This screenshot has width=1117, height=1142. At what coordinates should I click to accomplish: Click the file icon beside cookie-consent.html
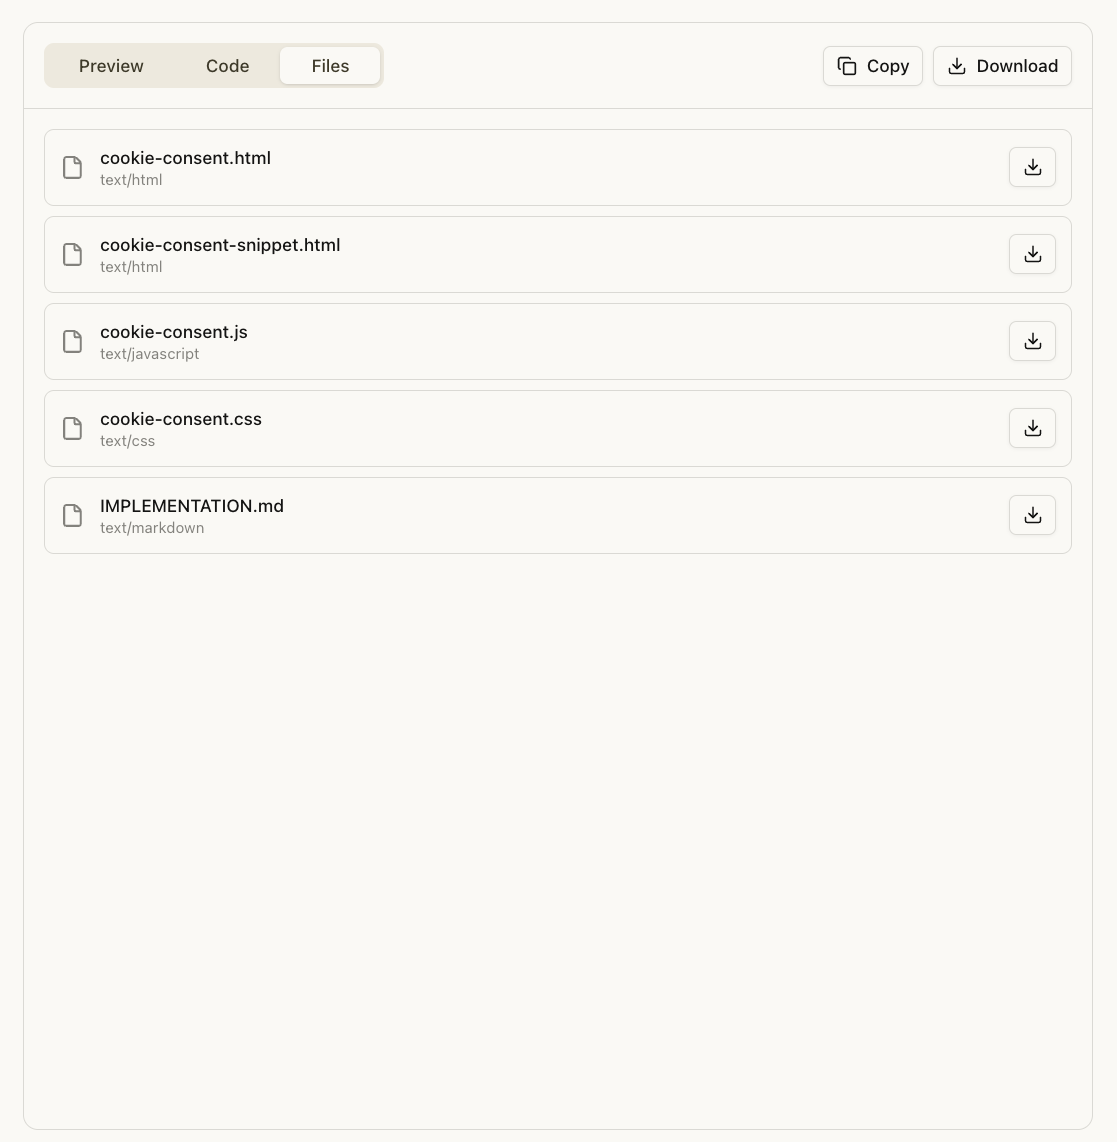72,167
